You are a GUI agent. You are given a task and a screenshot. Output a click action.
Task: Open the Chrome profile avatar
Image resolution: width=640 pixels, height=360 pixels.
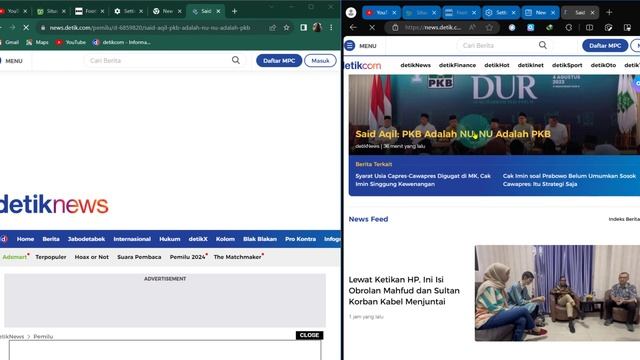pyautogui.click(x=317, y=27)
